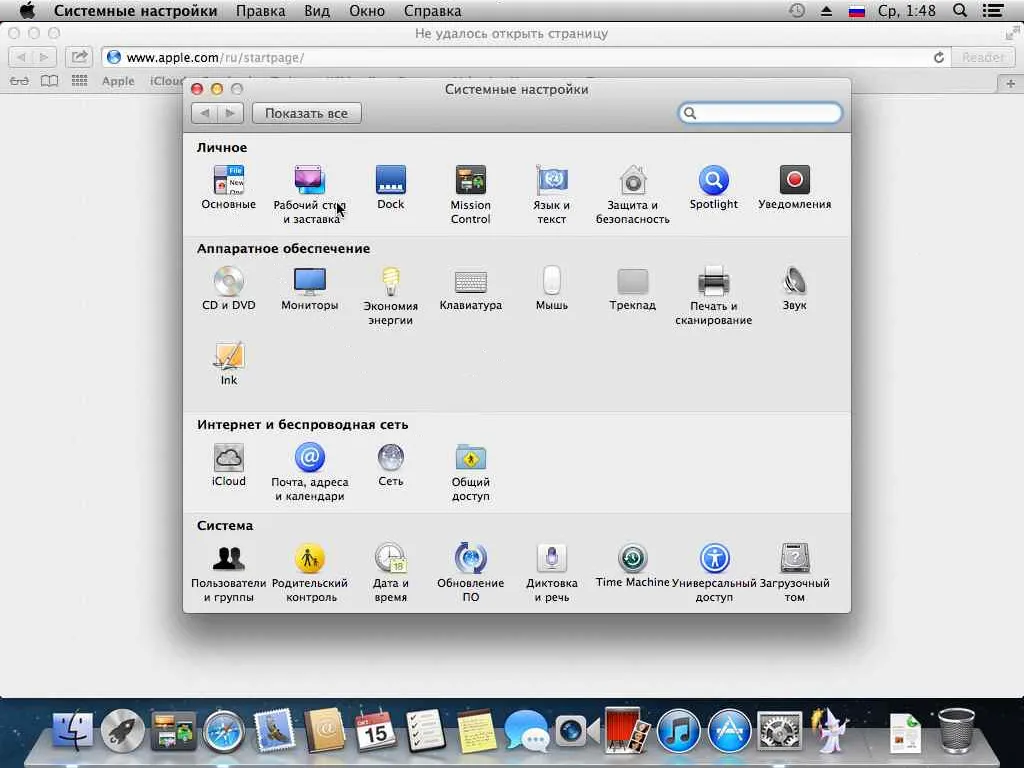Viewport: 1024px width, 768px height.
Task: Open CD и DVD settings
Action: (x=229, y=289)
